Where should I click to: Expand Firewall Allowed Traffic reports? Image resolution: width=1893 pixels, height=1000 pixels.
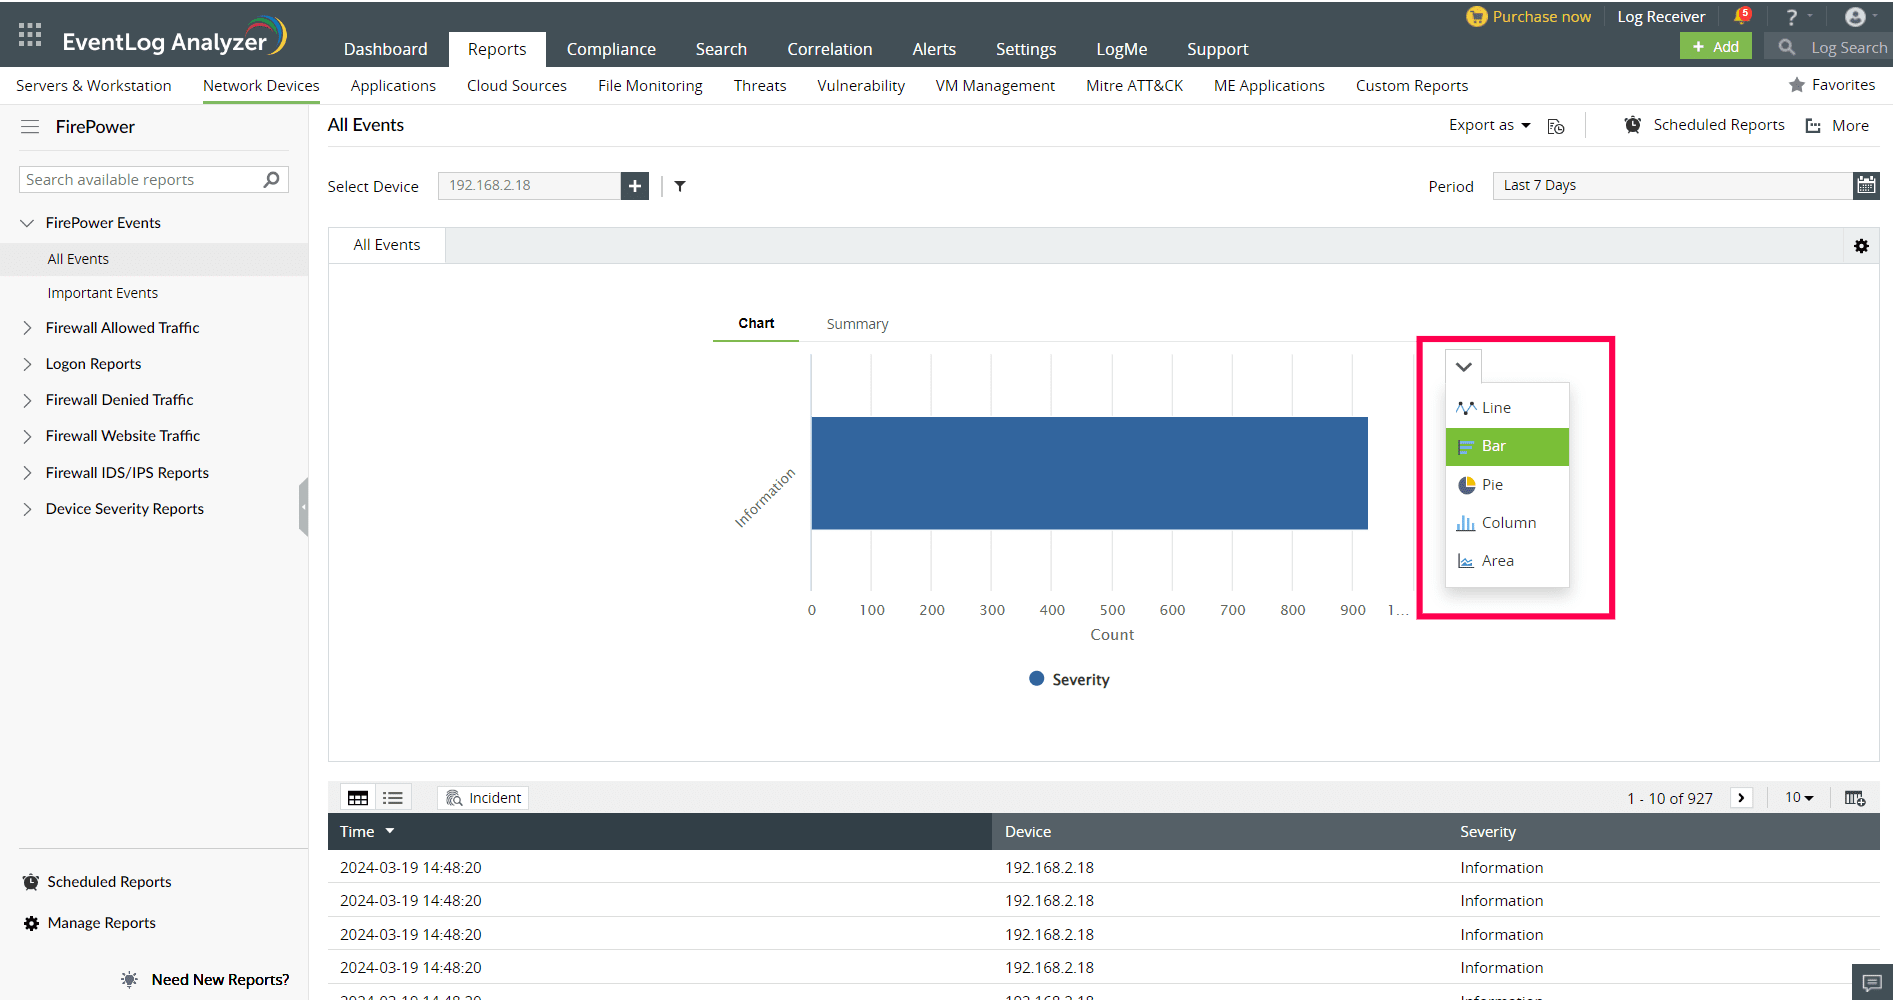(x=27, y=328)
